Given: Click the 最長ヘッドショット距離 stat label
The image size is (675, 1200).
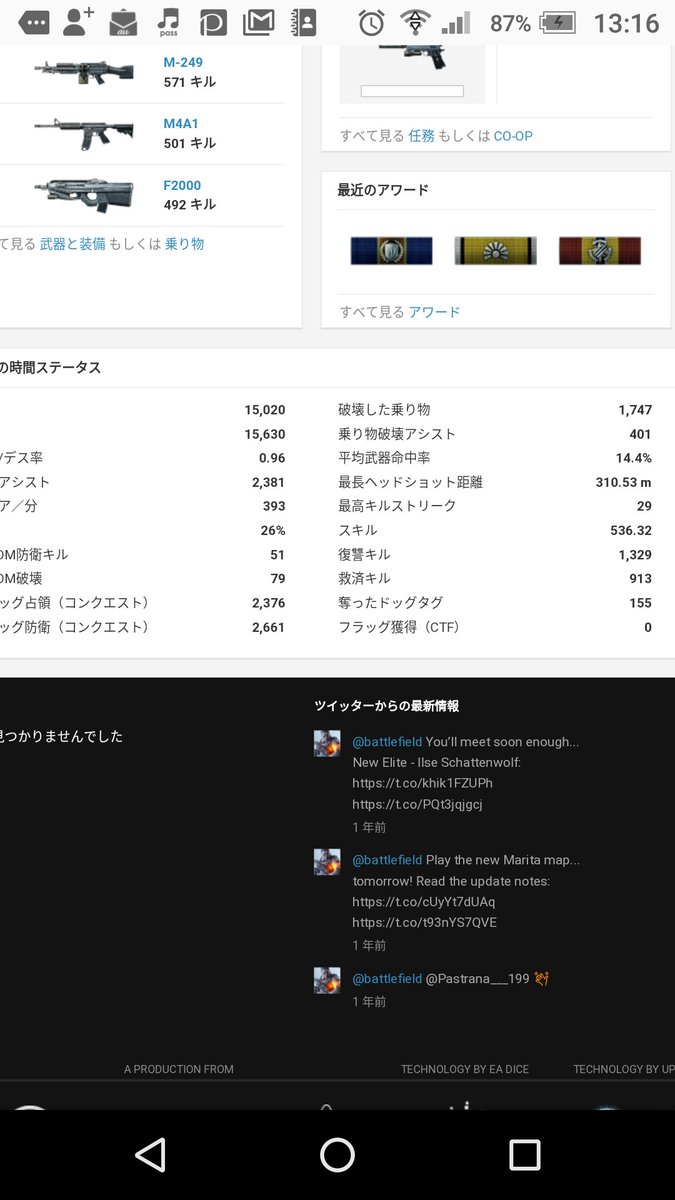Looking at the screenshot, I should [411, 482].
